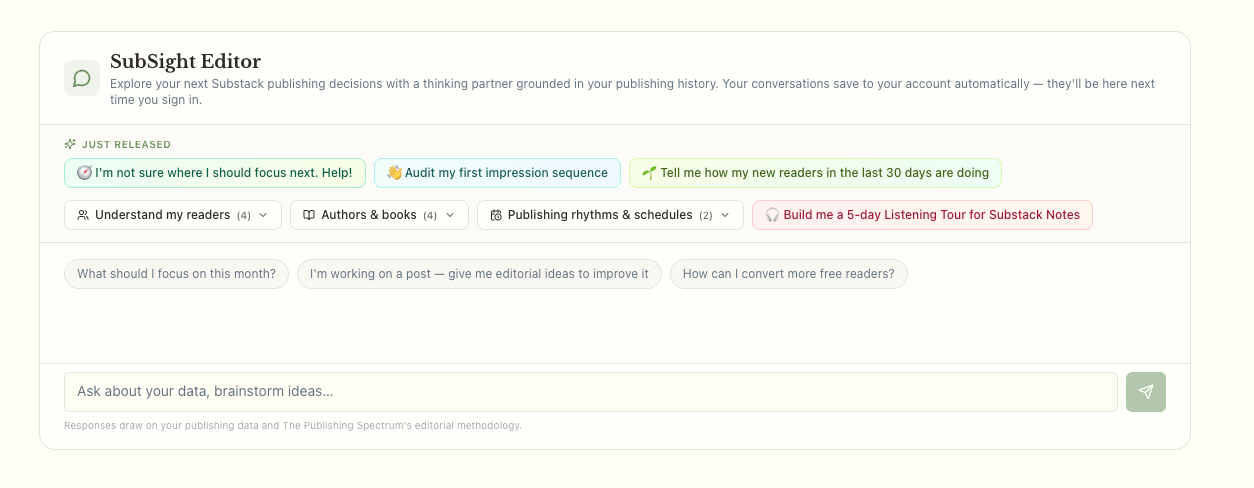1254x488 pixels.
Task: Expand the Authors & books chevron
Action: tap(449, 215)
